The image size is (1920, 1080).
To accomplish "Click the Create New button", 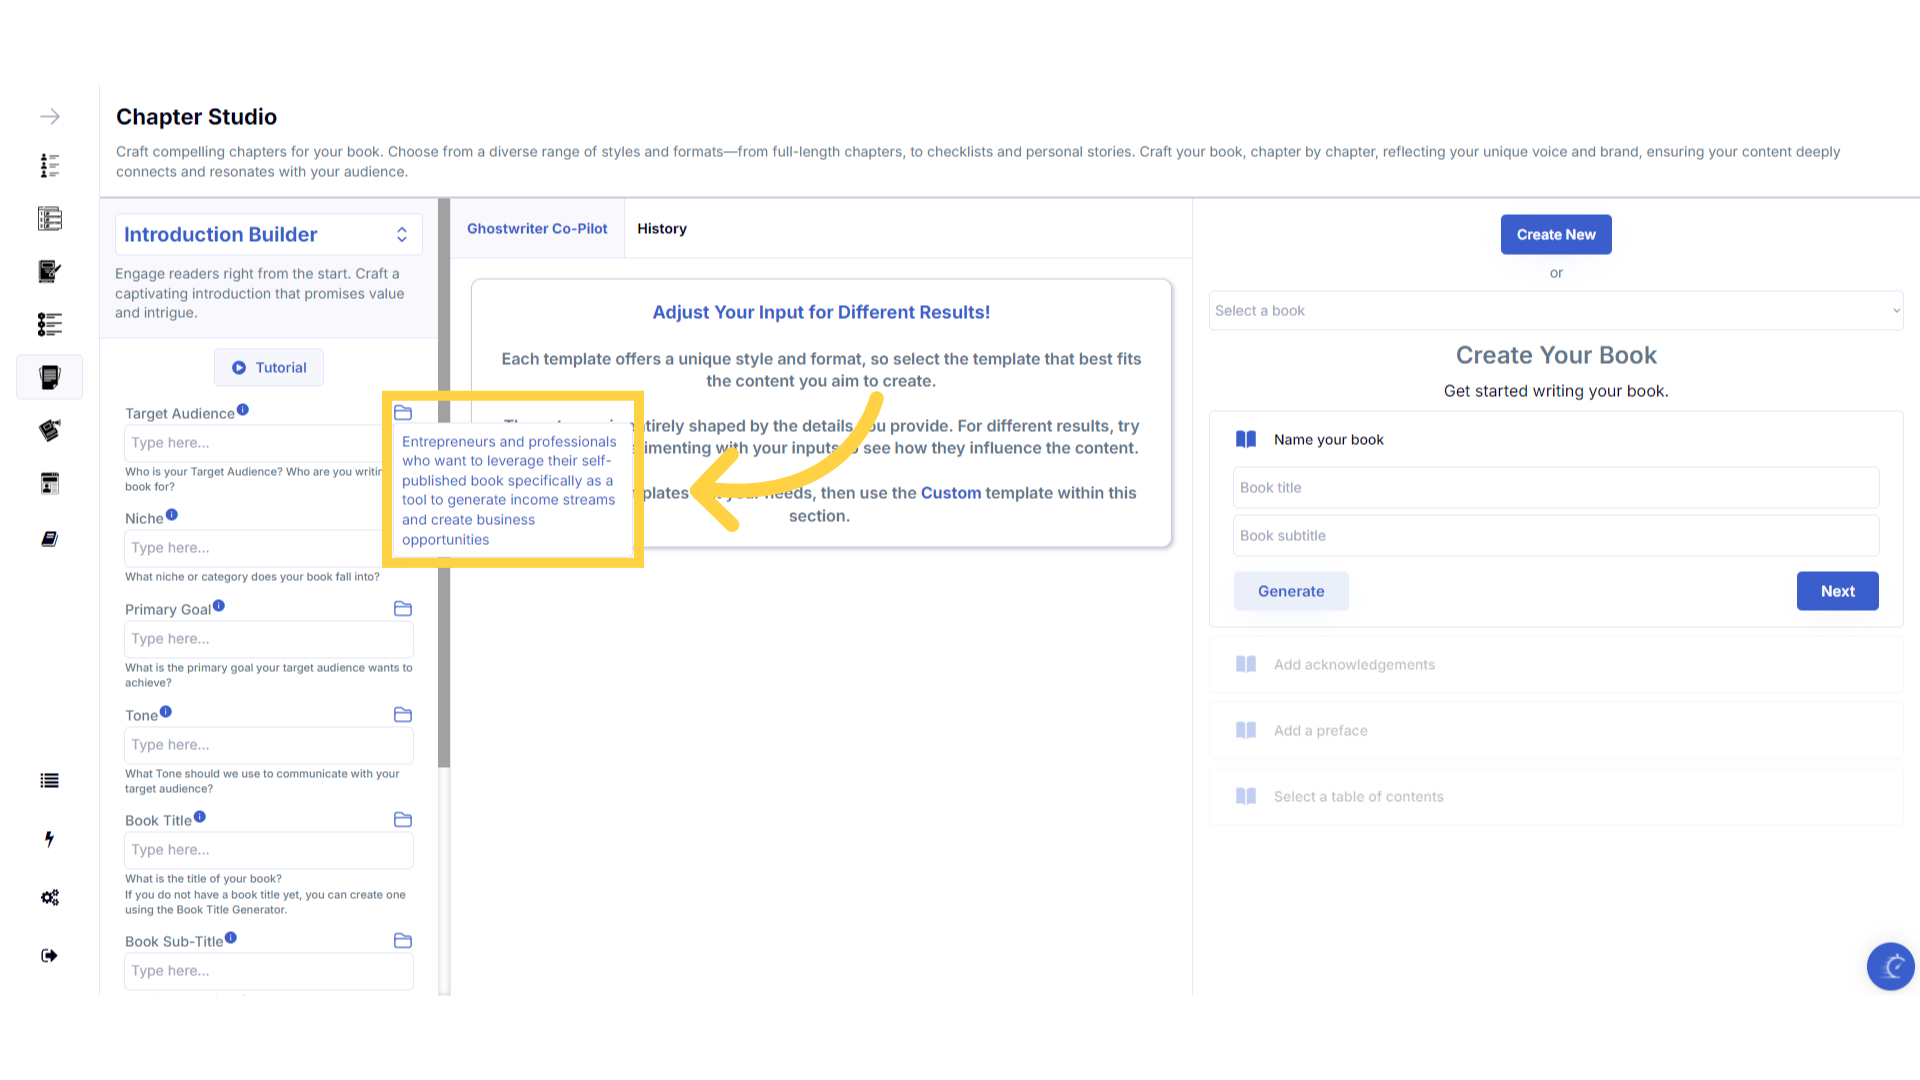I will [1555, 235].
